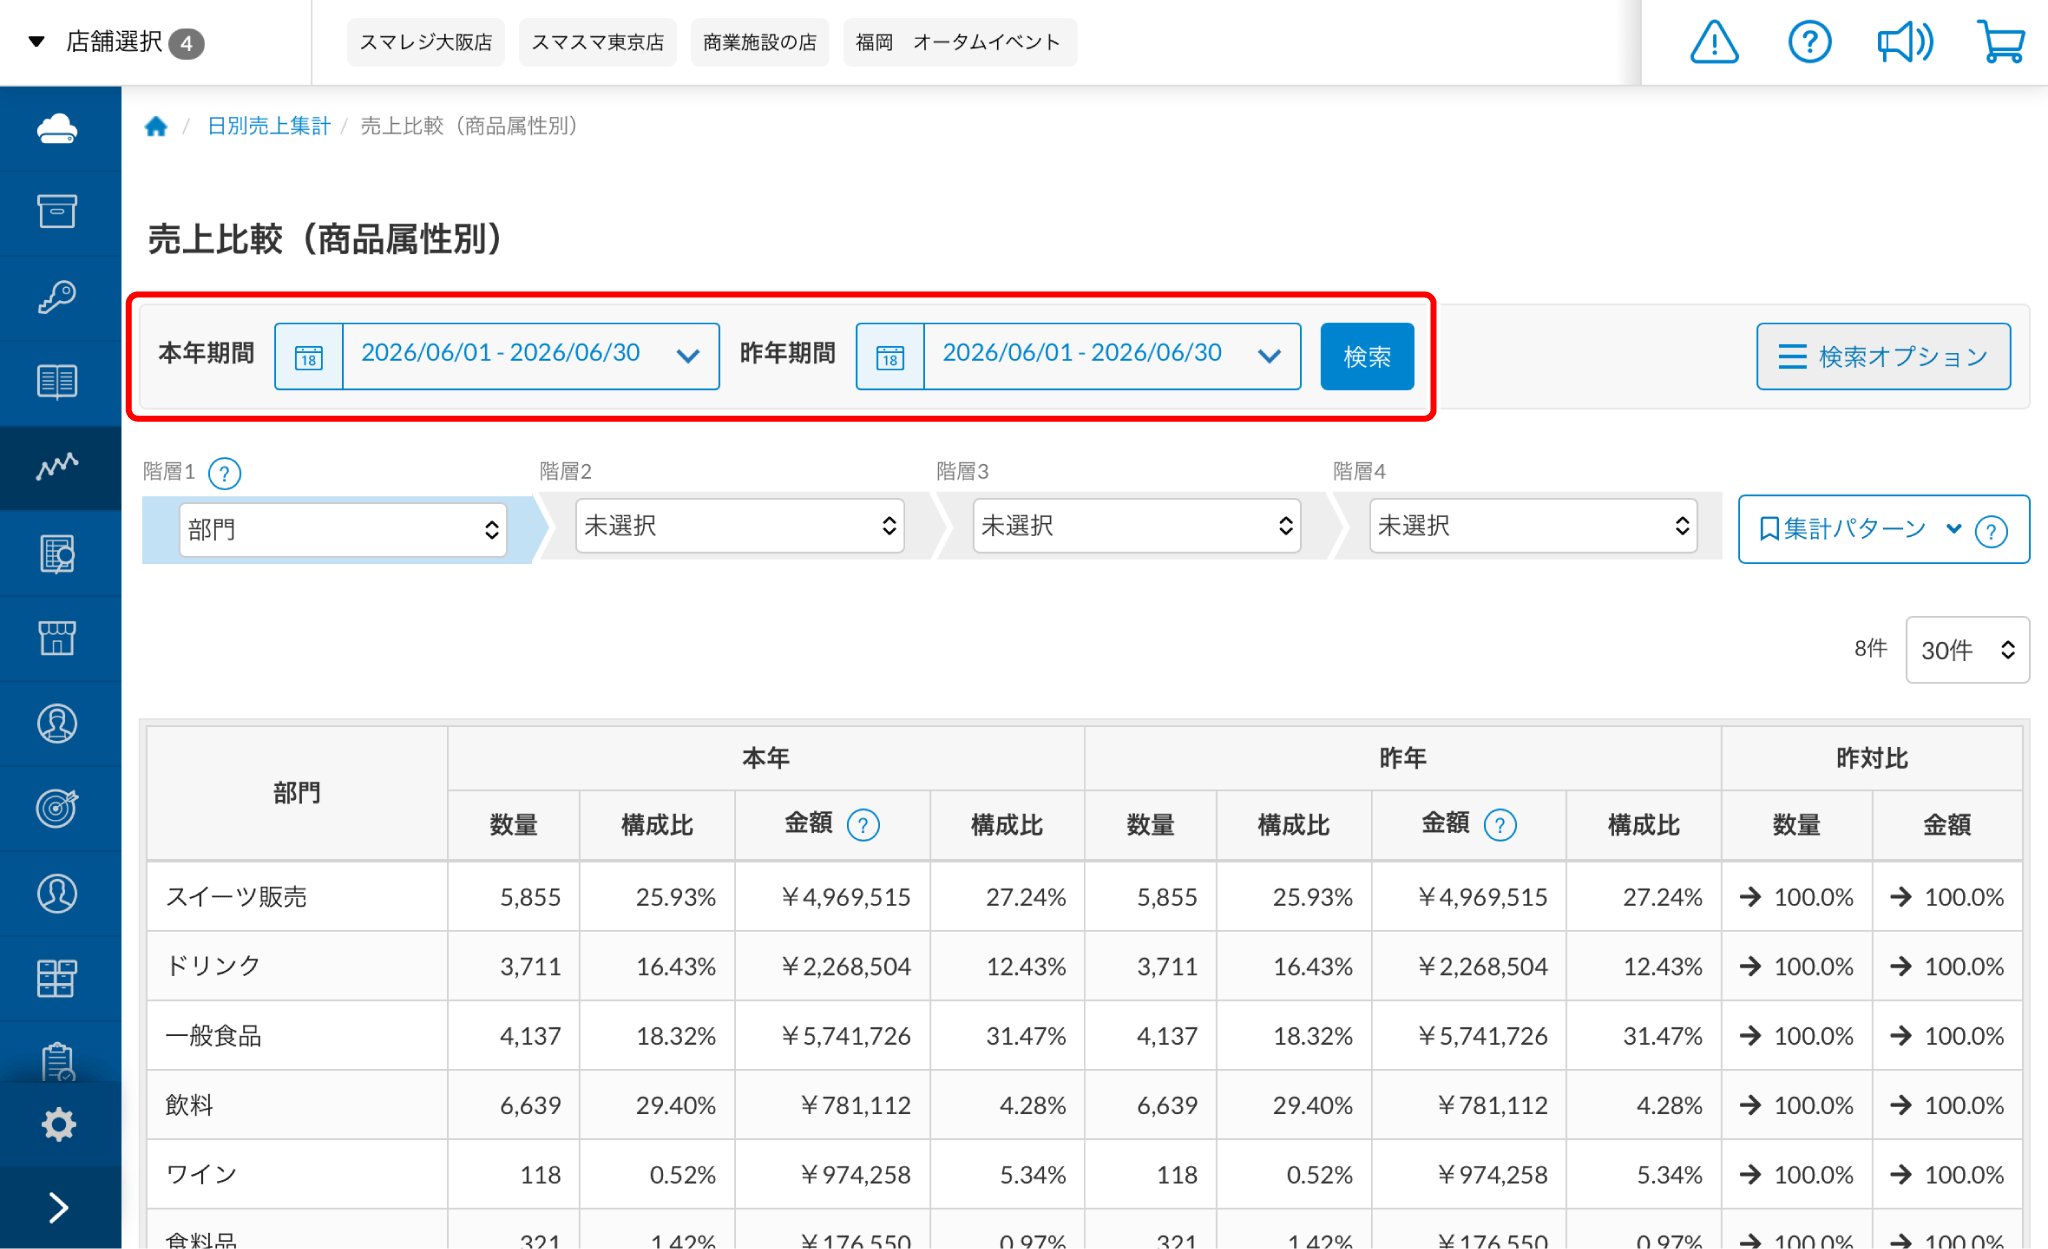
Task: Open the settings gear in sidebar
Action: 59,1124
